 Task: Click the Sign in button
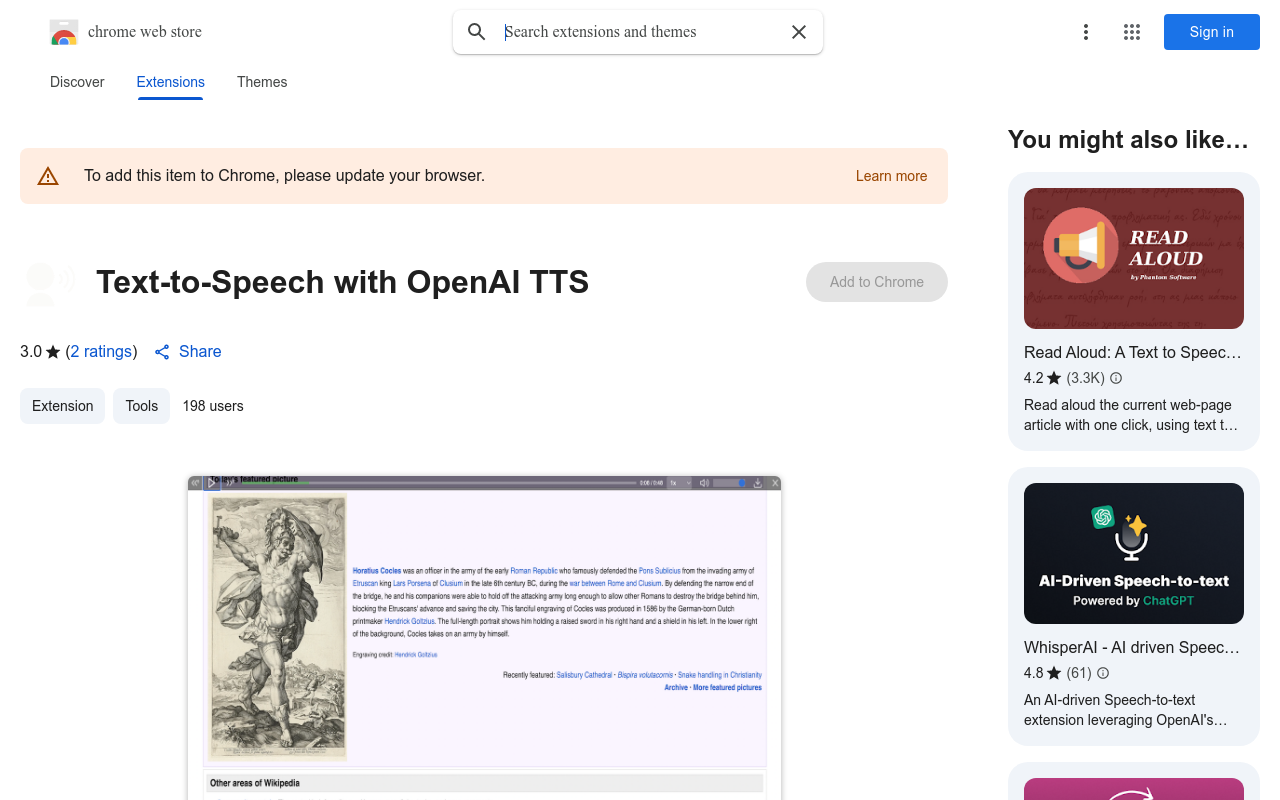1212,32
